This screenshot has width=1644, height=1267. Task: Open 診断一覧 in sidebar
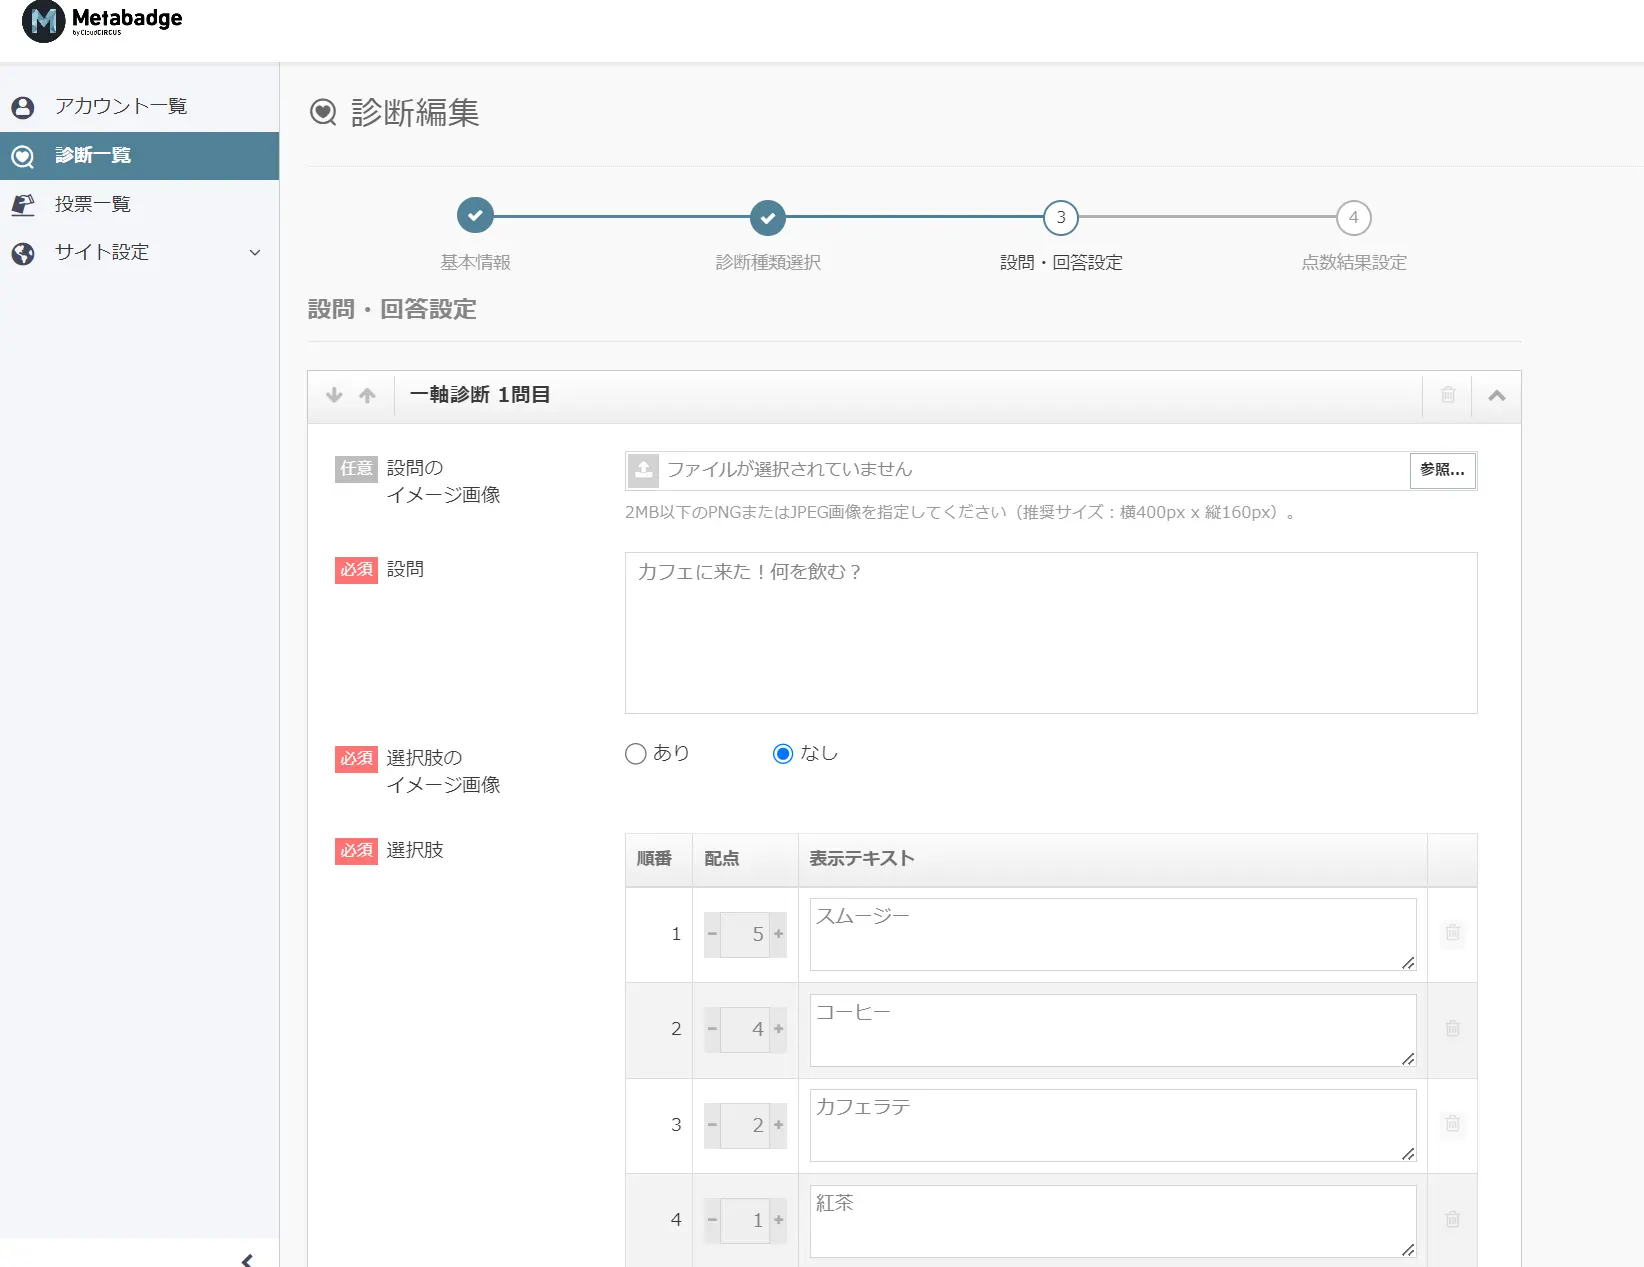coord(139,156)
